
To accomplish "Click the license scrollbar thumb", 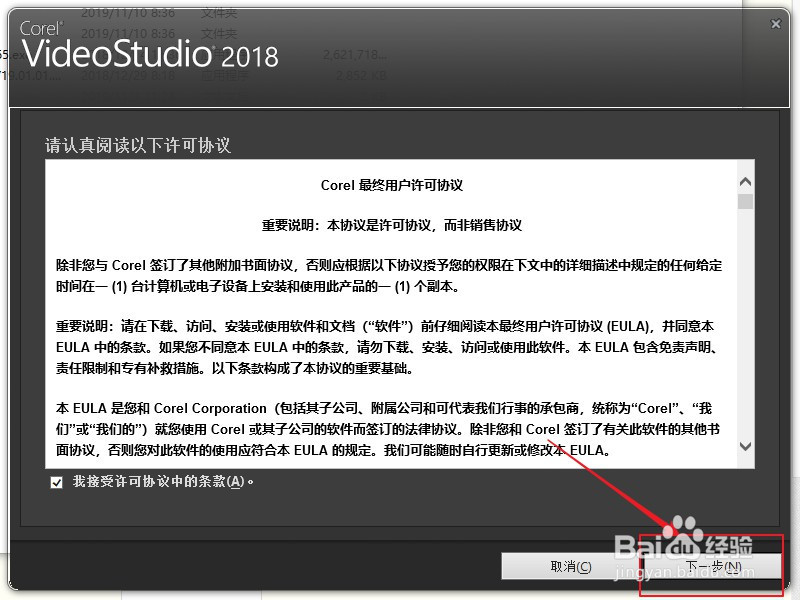I will pos(745,201).
